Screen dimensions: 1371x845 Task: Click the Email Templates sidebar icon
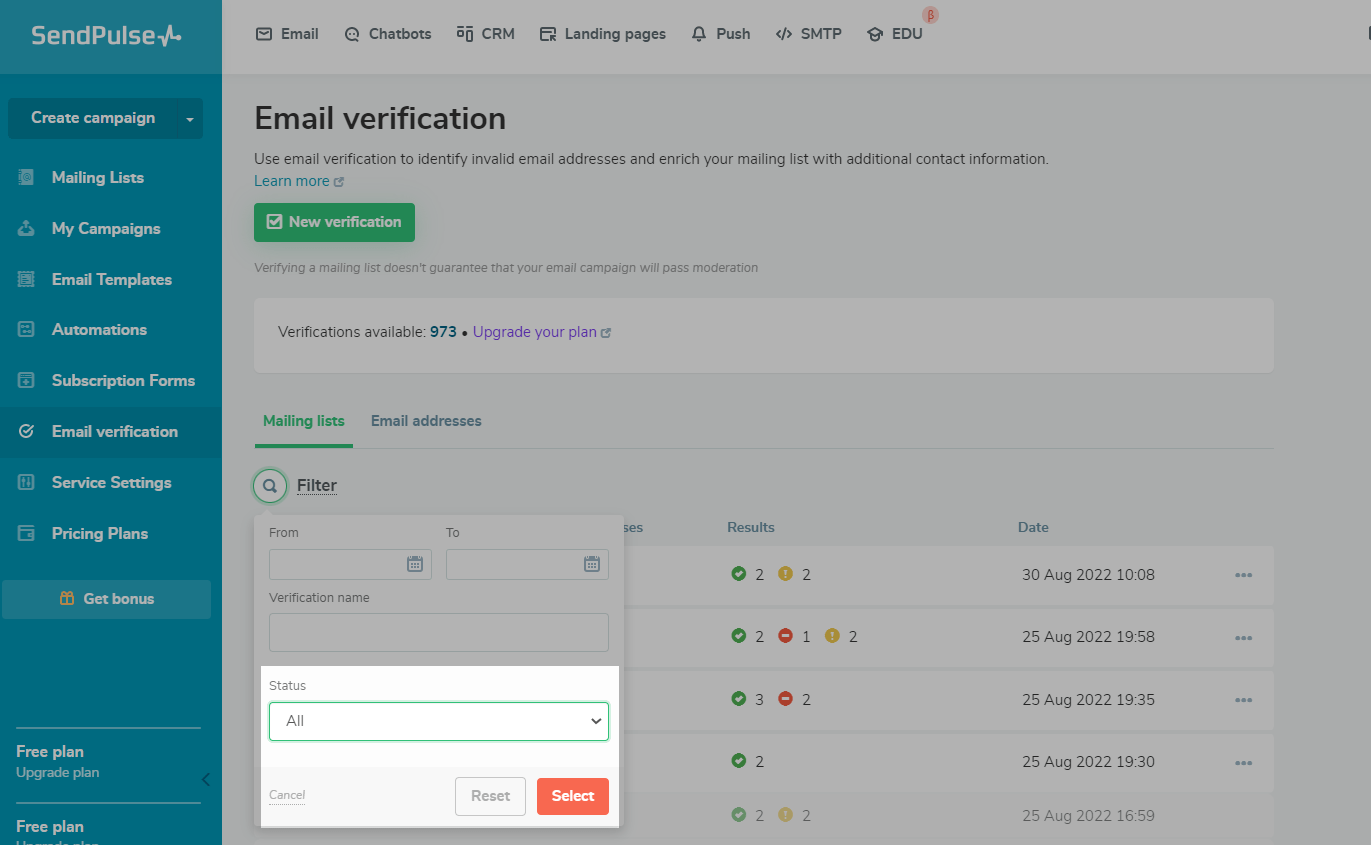27,279
